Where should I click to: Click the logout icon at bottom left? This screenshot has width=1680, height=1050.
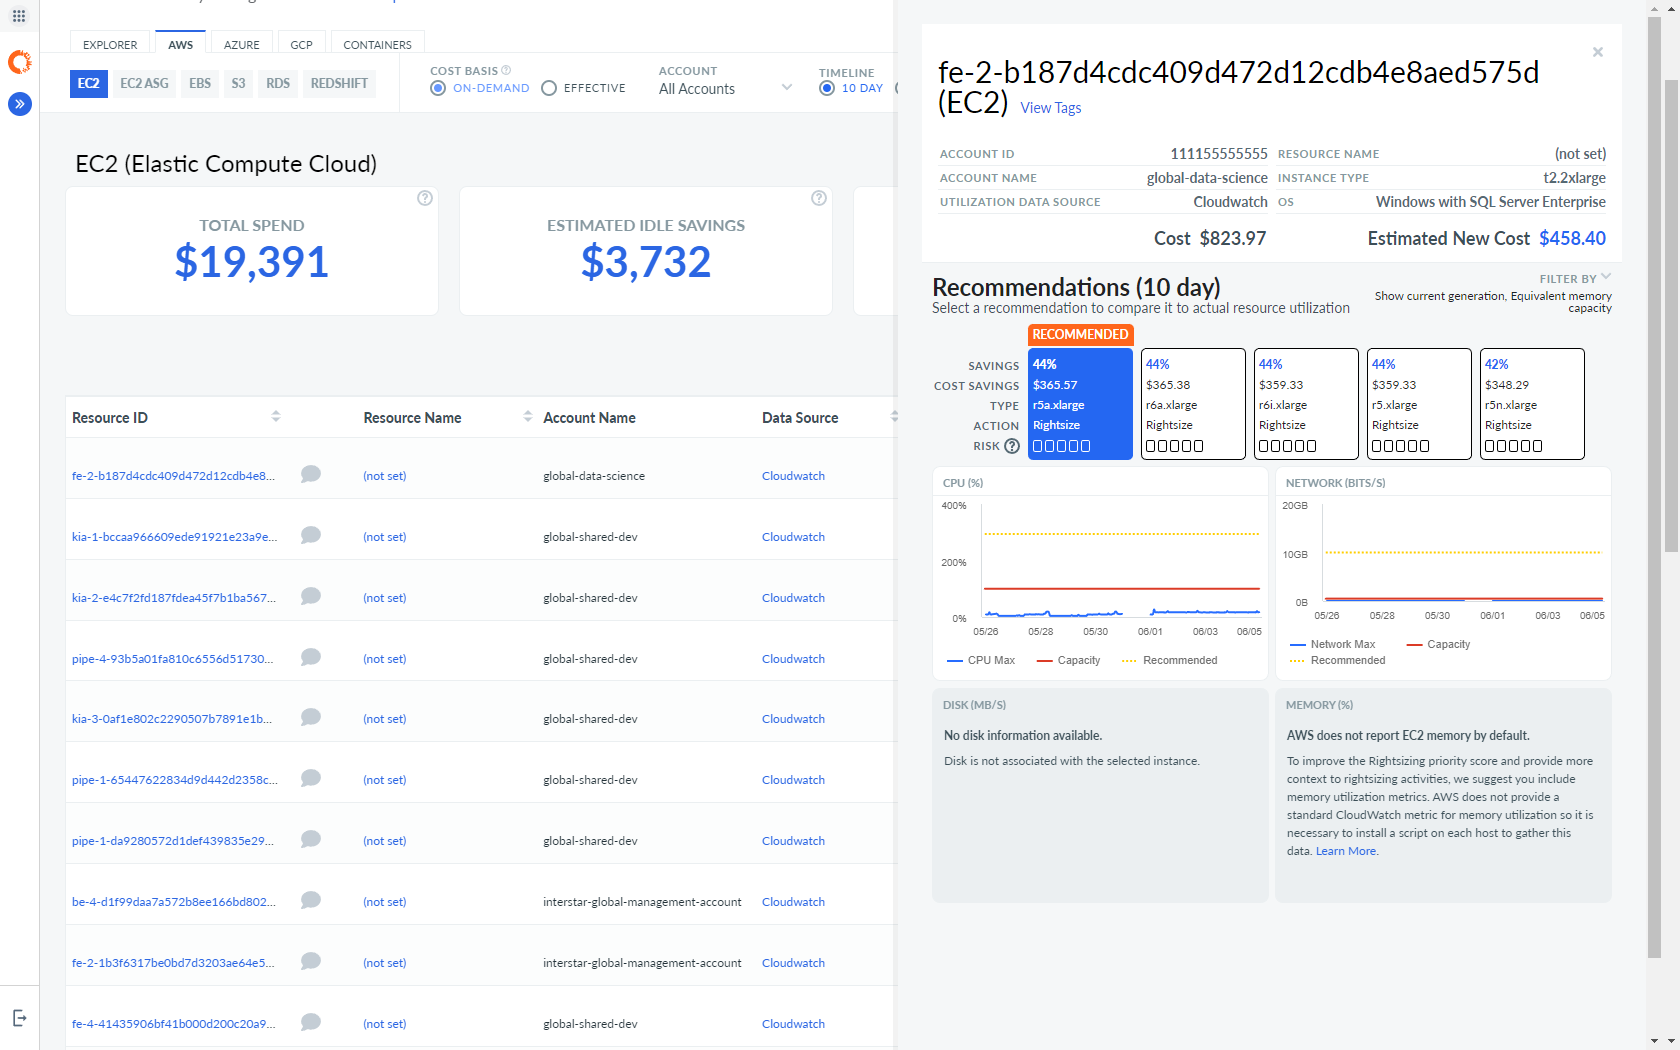coord(19,1016)
